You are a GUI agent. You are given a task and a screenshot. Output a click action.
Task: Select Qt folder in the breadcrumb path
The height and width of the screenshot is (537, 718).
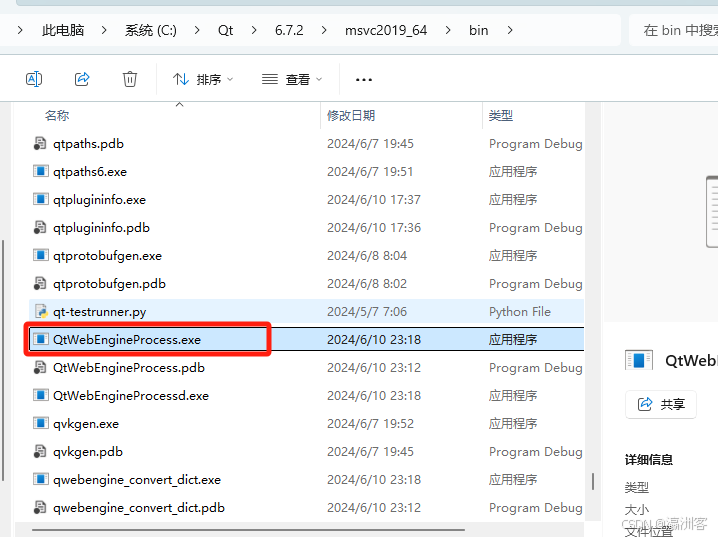click(225, 30)
